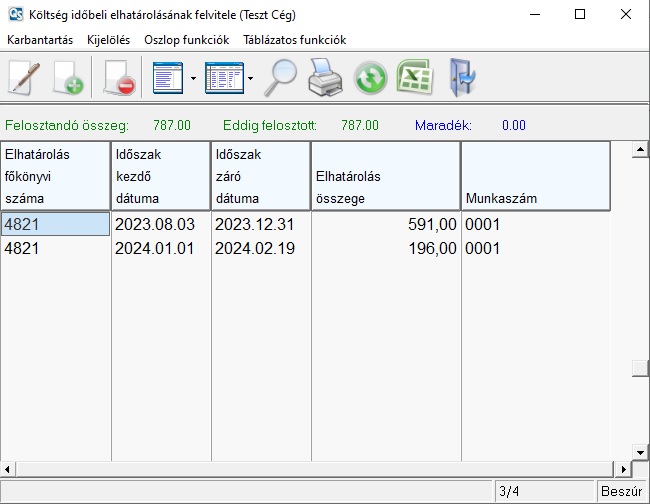Click the Elhatárolás összege column header
Screen dimensions: 650x504
385,177
